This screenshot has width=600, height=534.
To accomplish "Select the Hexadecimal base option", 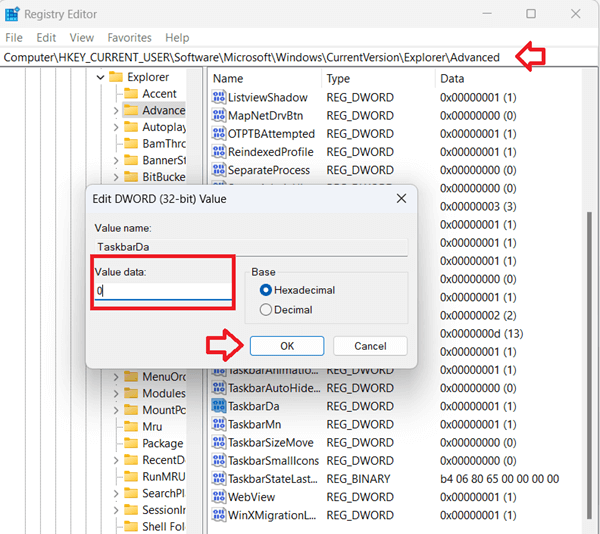I will (266, 290).
